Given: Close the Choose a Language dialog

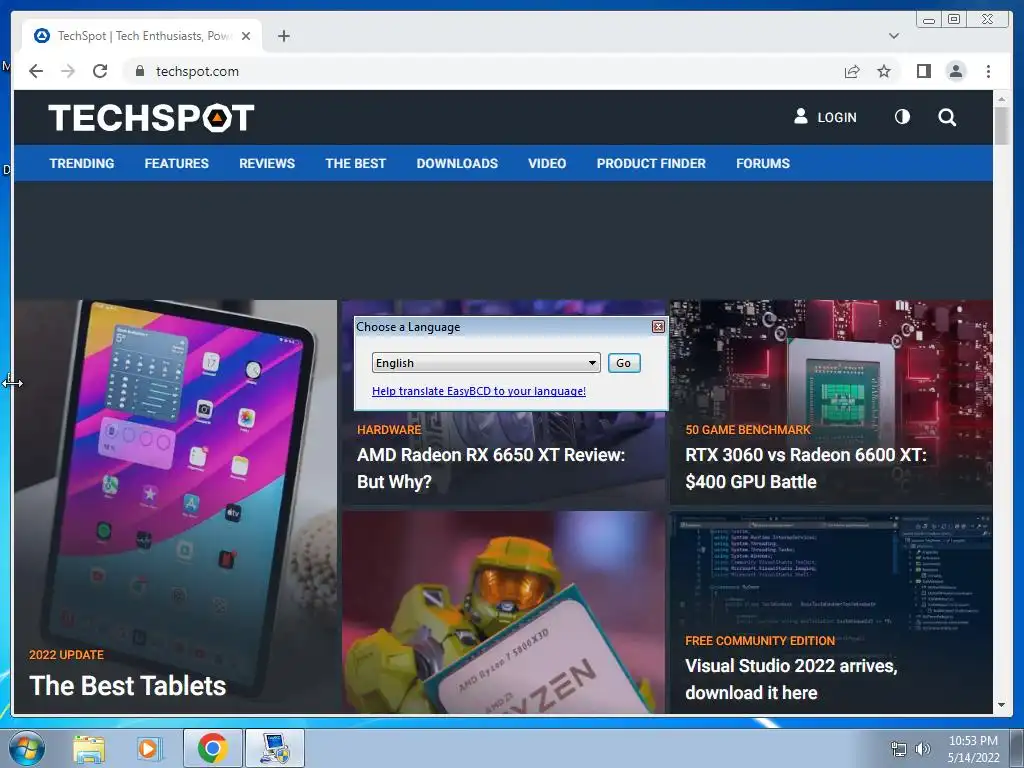Looking at the screenshot, I should point(658,327).
